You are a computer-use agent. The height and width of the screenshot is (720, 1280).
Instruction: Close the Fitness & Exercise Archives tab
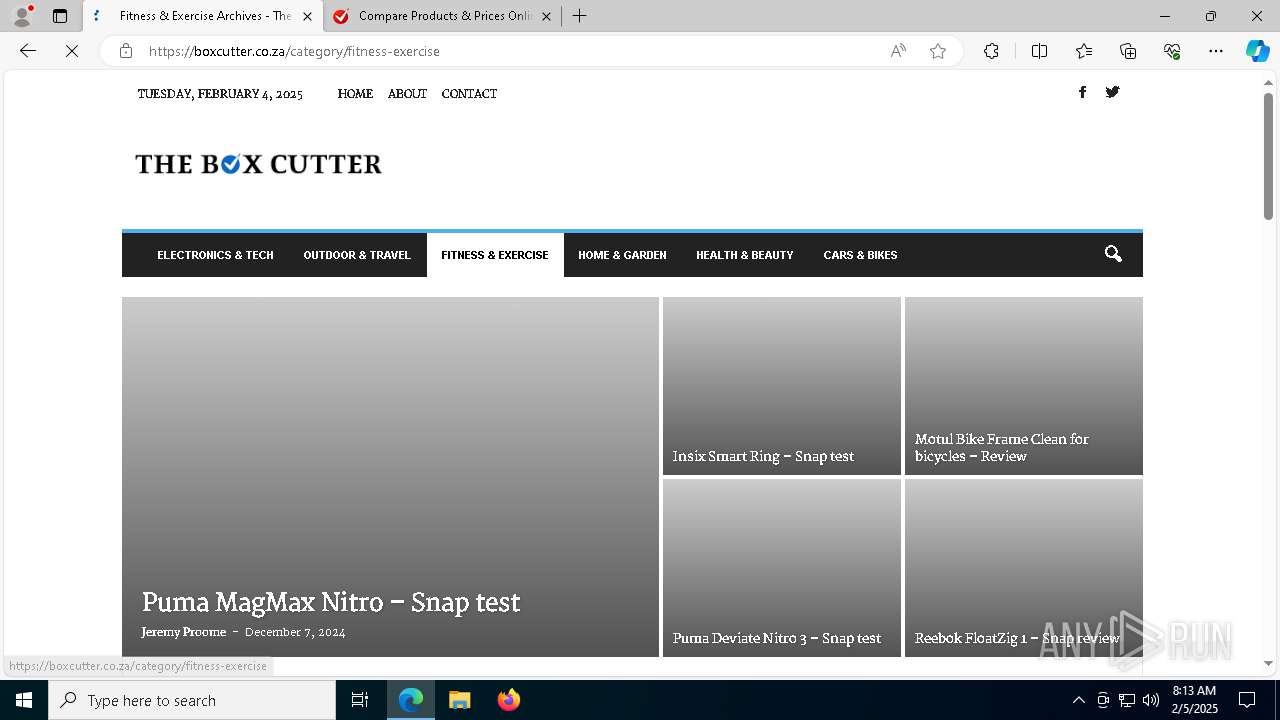(x=307, y=16)
